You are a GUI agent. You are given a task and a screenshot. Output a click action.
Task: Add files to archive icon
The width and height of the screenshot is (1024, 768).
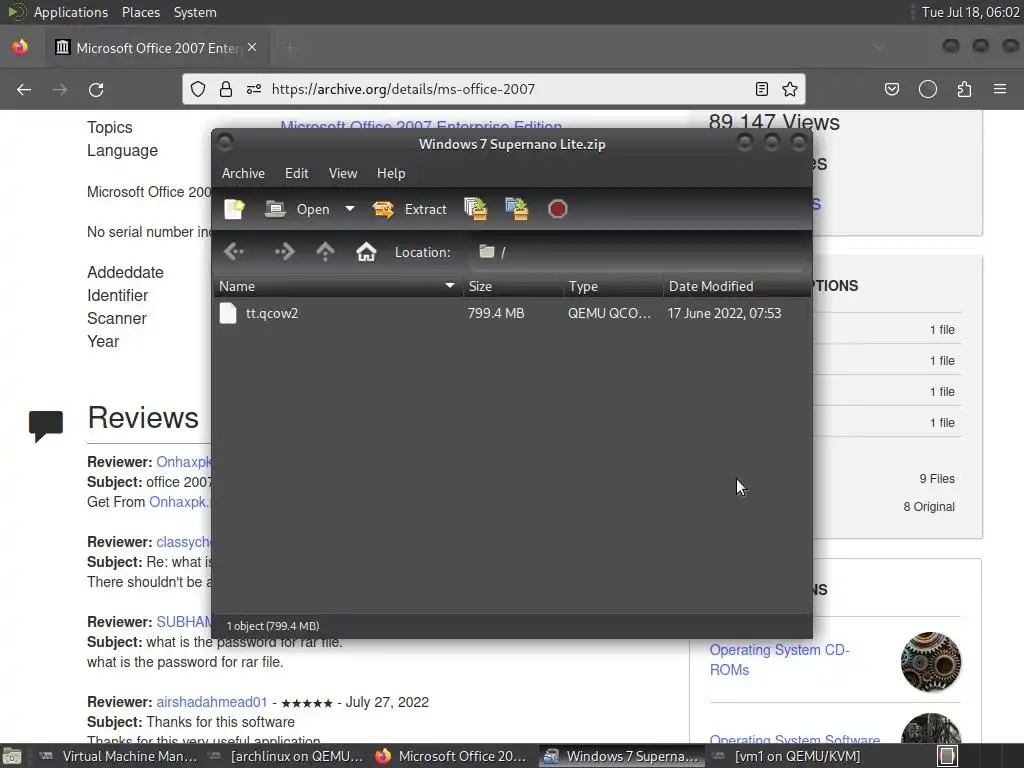[x=476, y=209]
